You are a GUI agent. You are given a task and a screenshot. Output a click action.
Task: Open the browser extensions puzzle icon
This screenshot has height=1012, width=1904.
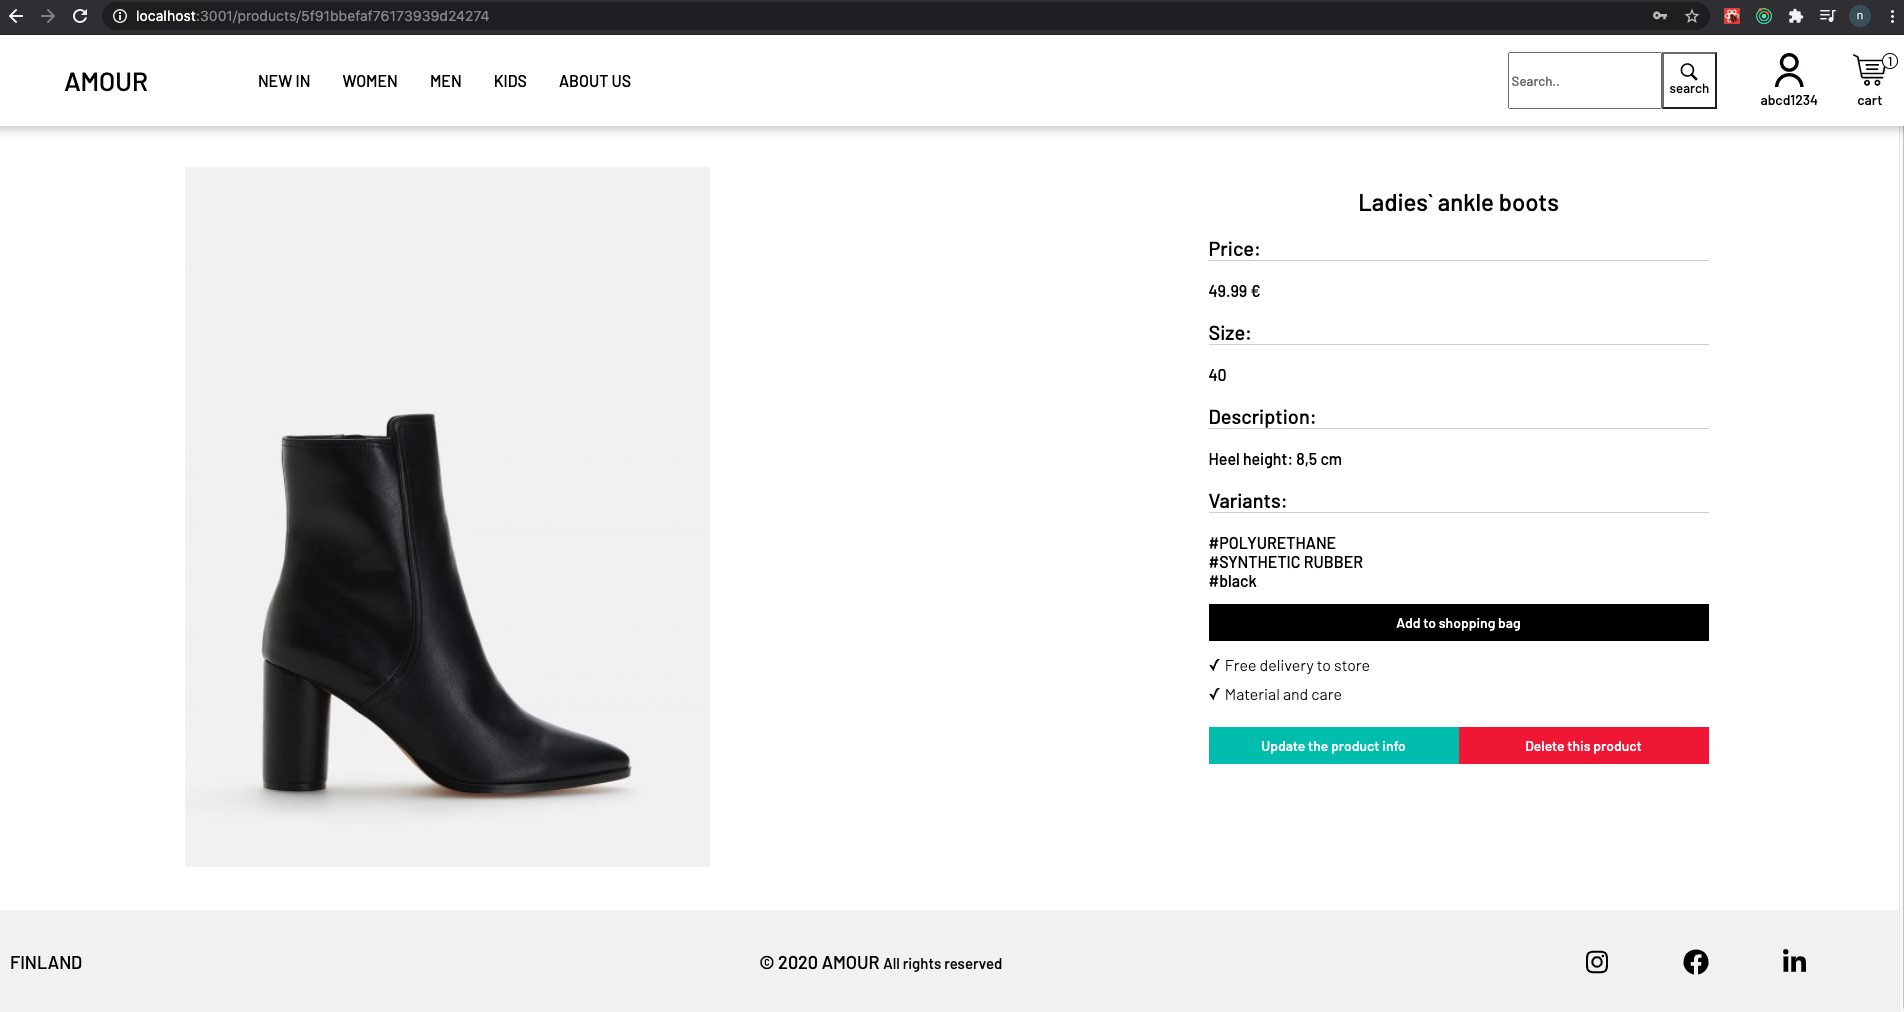coord(1796,16)
